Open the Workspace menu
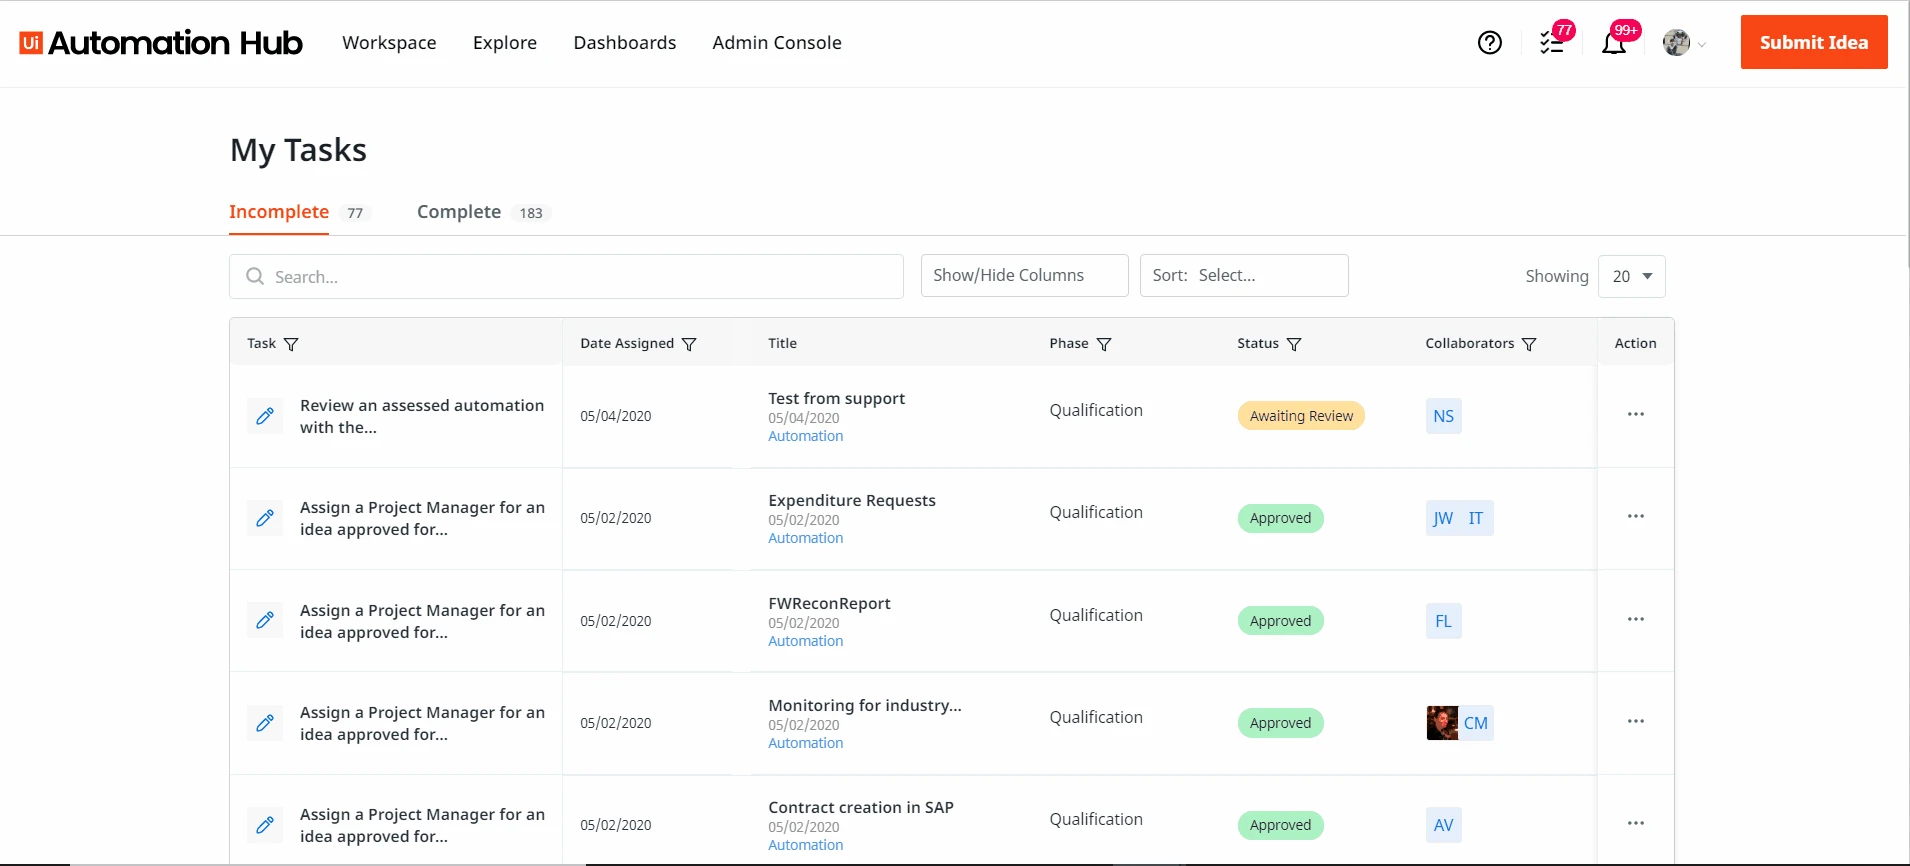This screenshot has height=866, width=1910. (389, 43)
